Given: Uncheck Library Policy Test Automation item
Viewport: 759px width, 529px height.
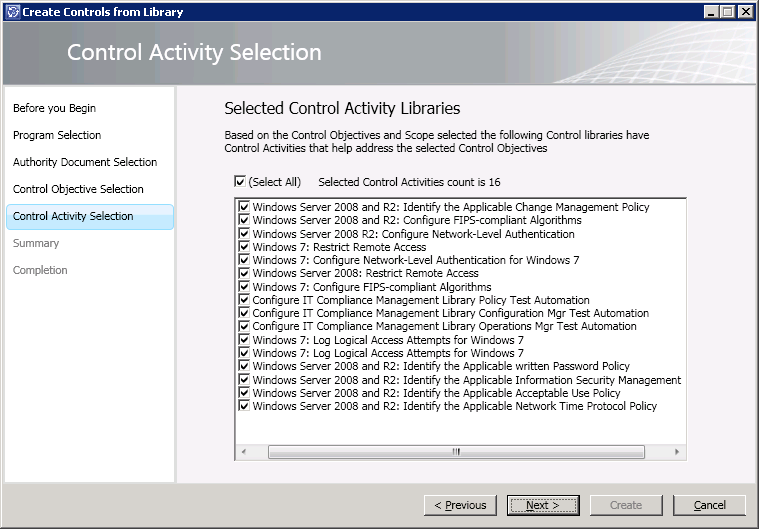Looking at the screenshot, I should tap(244, 300).
